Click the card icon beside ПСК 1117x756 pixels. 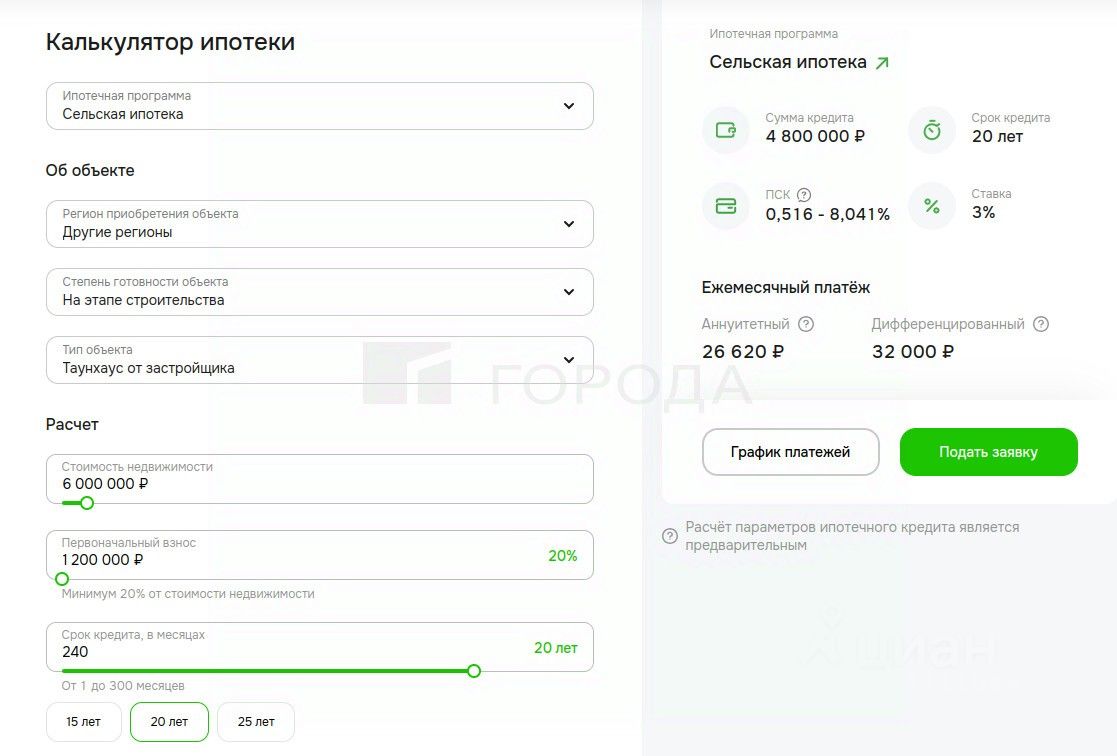[726, 206]
